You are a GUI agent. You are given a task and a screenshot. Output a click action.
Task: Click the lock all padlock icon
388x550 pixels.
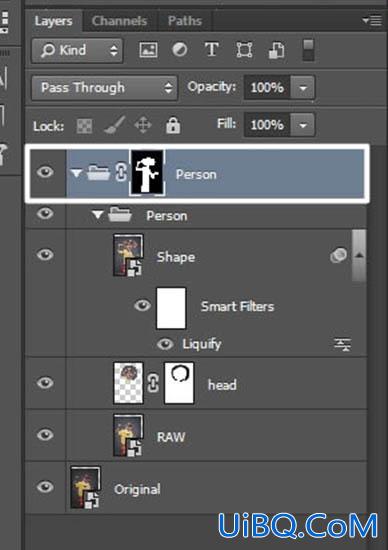click(173, 125)
